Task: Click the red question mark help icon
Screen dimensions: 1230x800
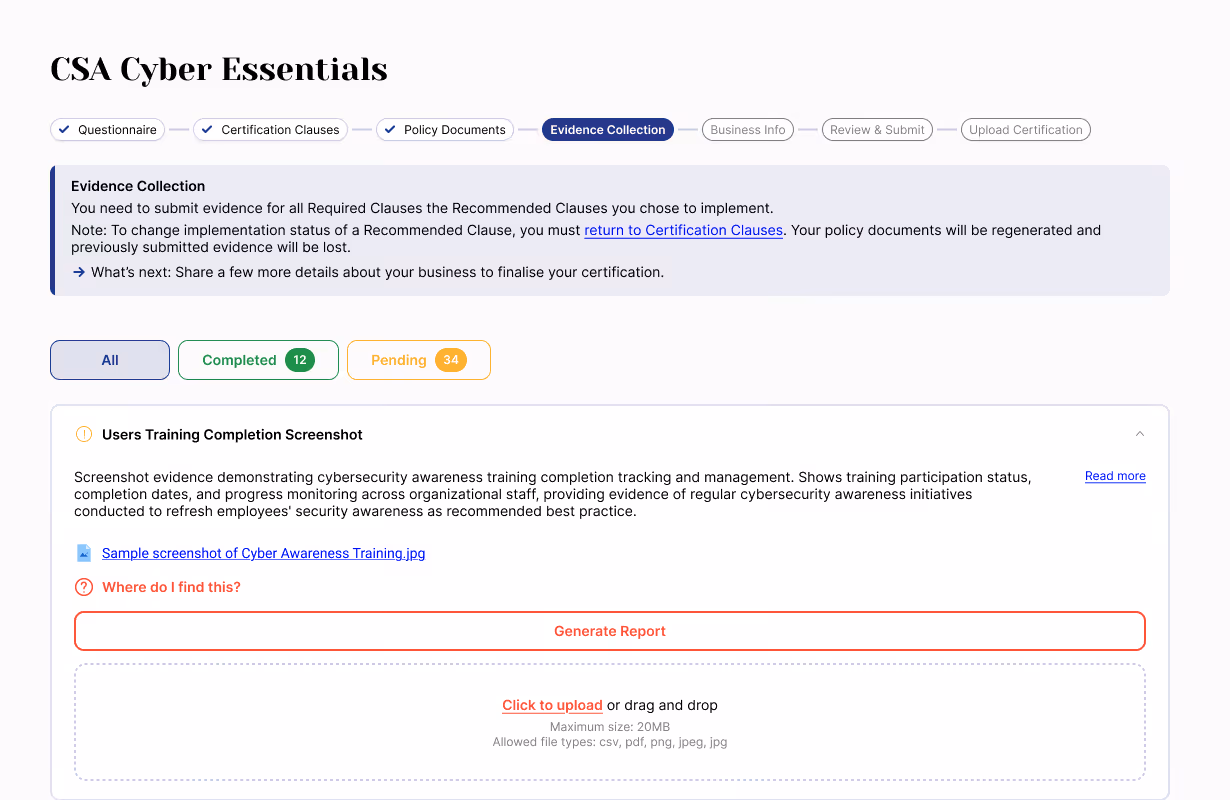Action: coord(84,587)
